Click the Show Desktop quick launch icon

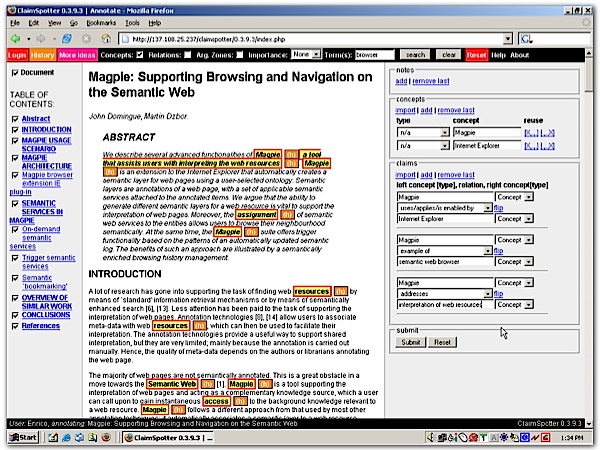pyautogui.click(x=53, y=437)
